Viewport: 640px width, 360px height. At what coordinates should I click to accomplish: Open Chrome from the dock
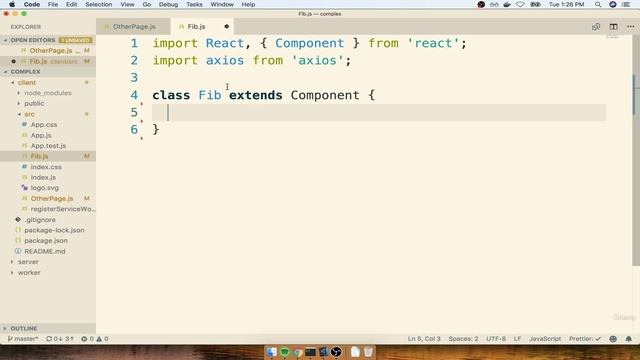pyautogui.click(x=298, y=351)
